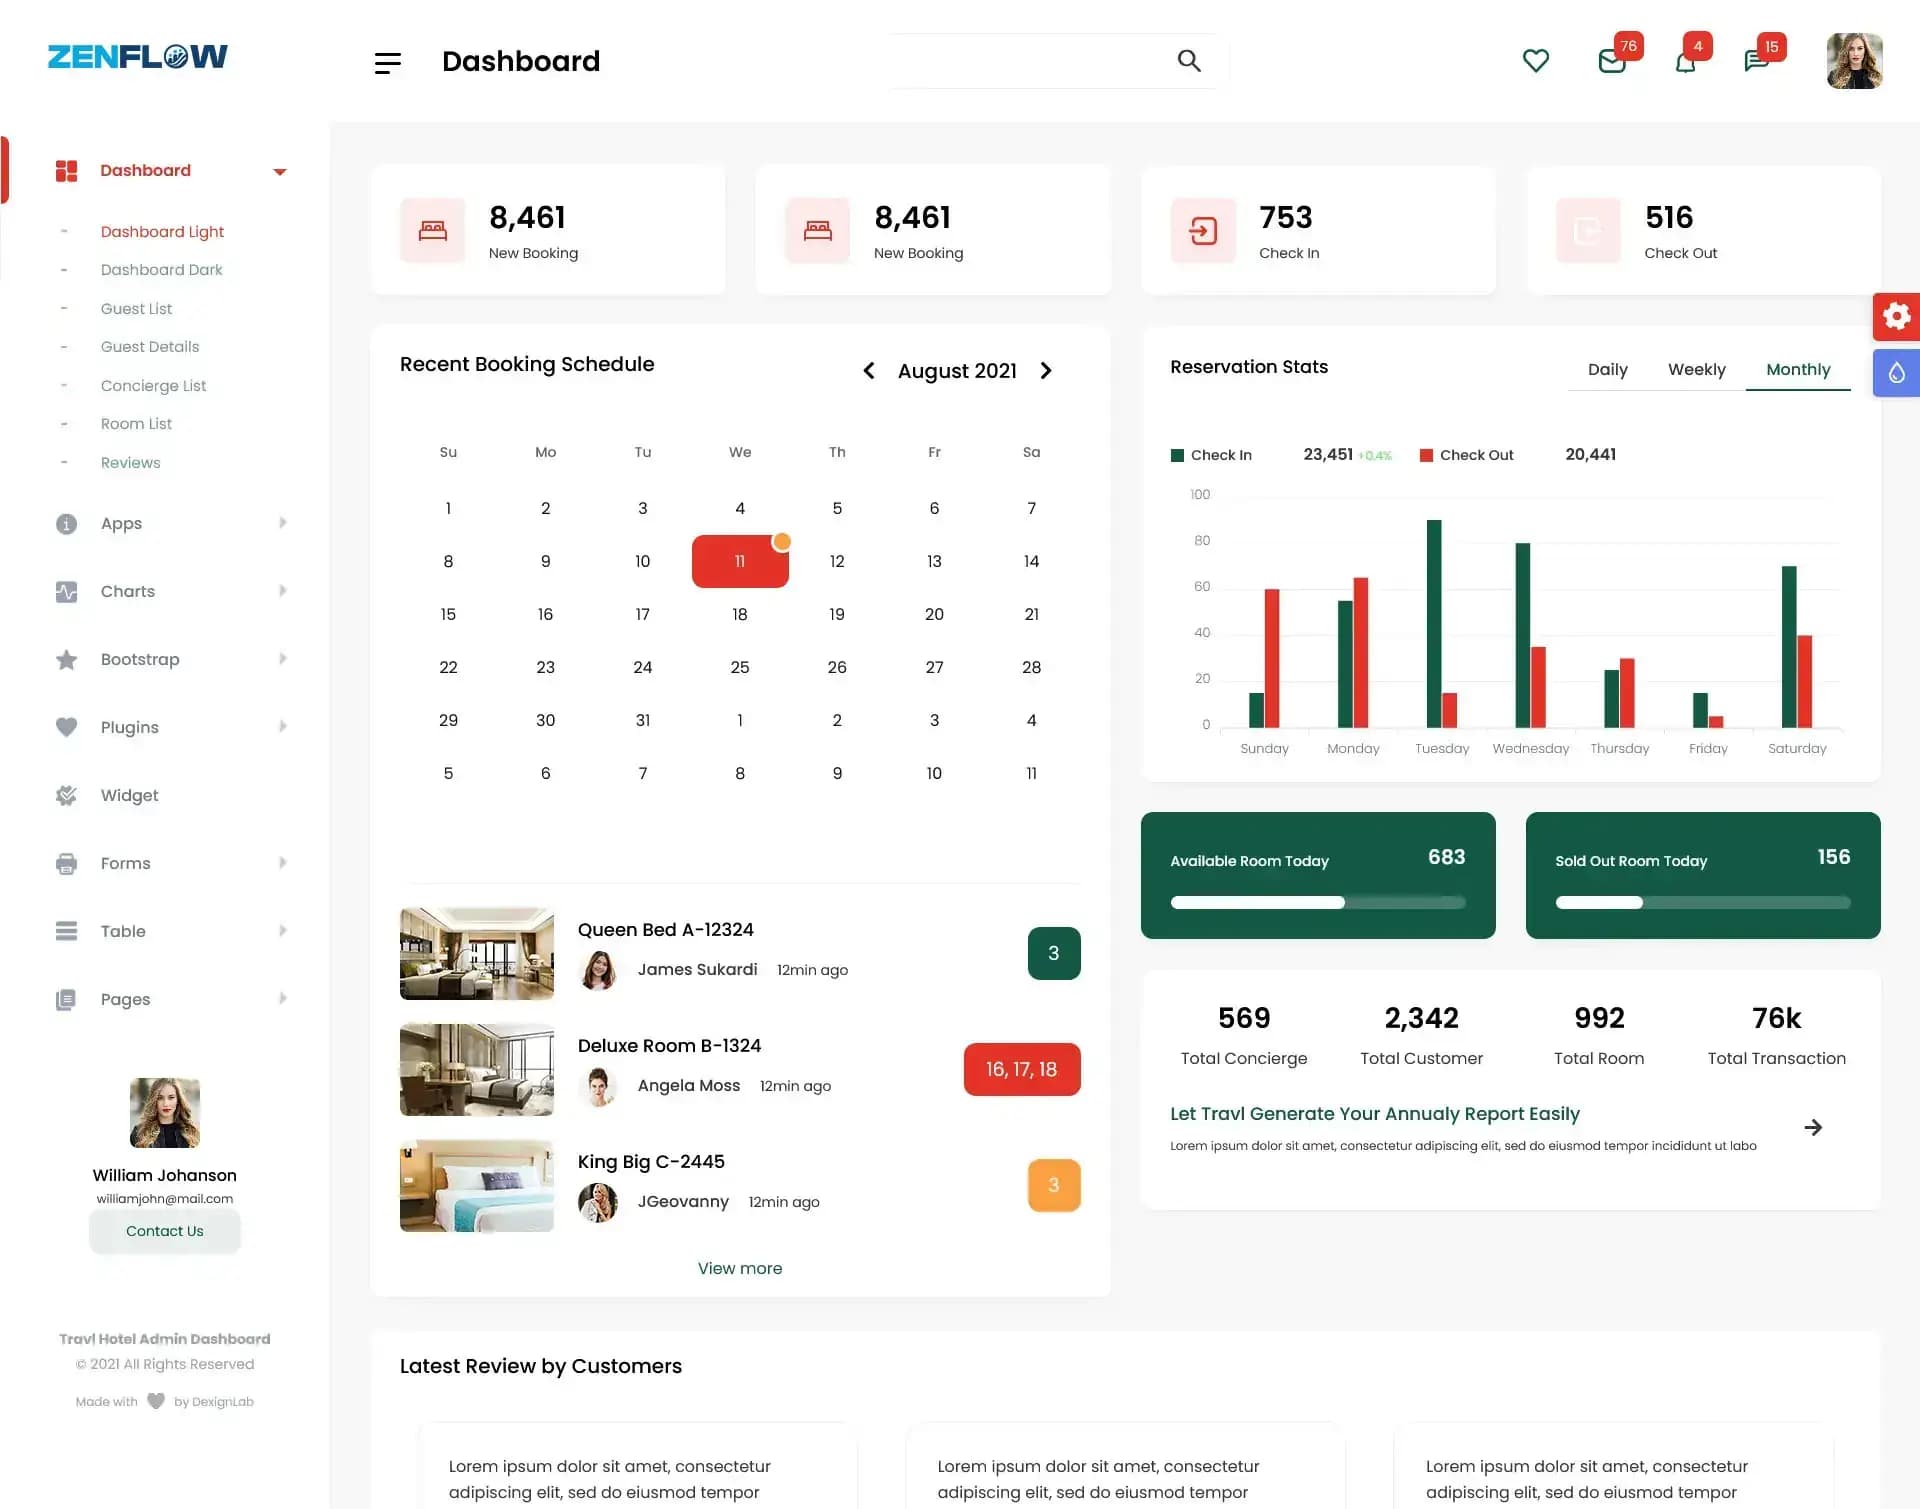Viewport: 1920px width, 1509px height.
Task: Open the blue droplet theme button
Action: tap(1896, 373)
